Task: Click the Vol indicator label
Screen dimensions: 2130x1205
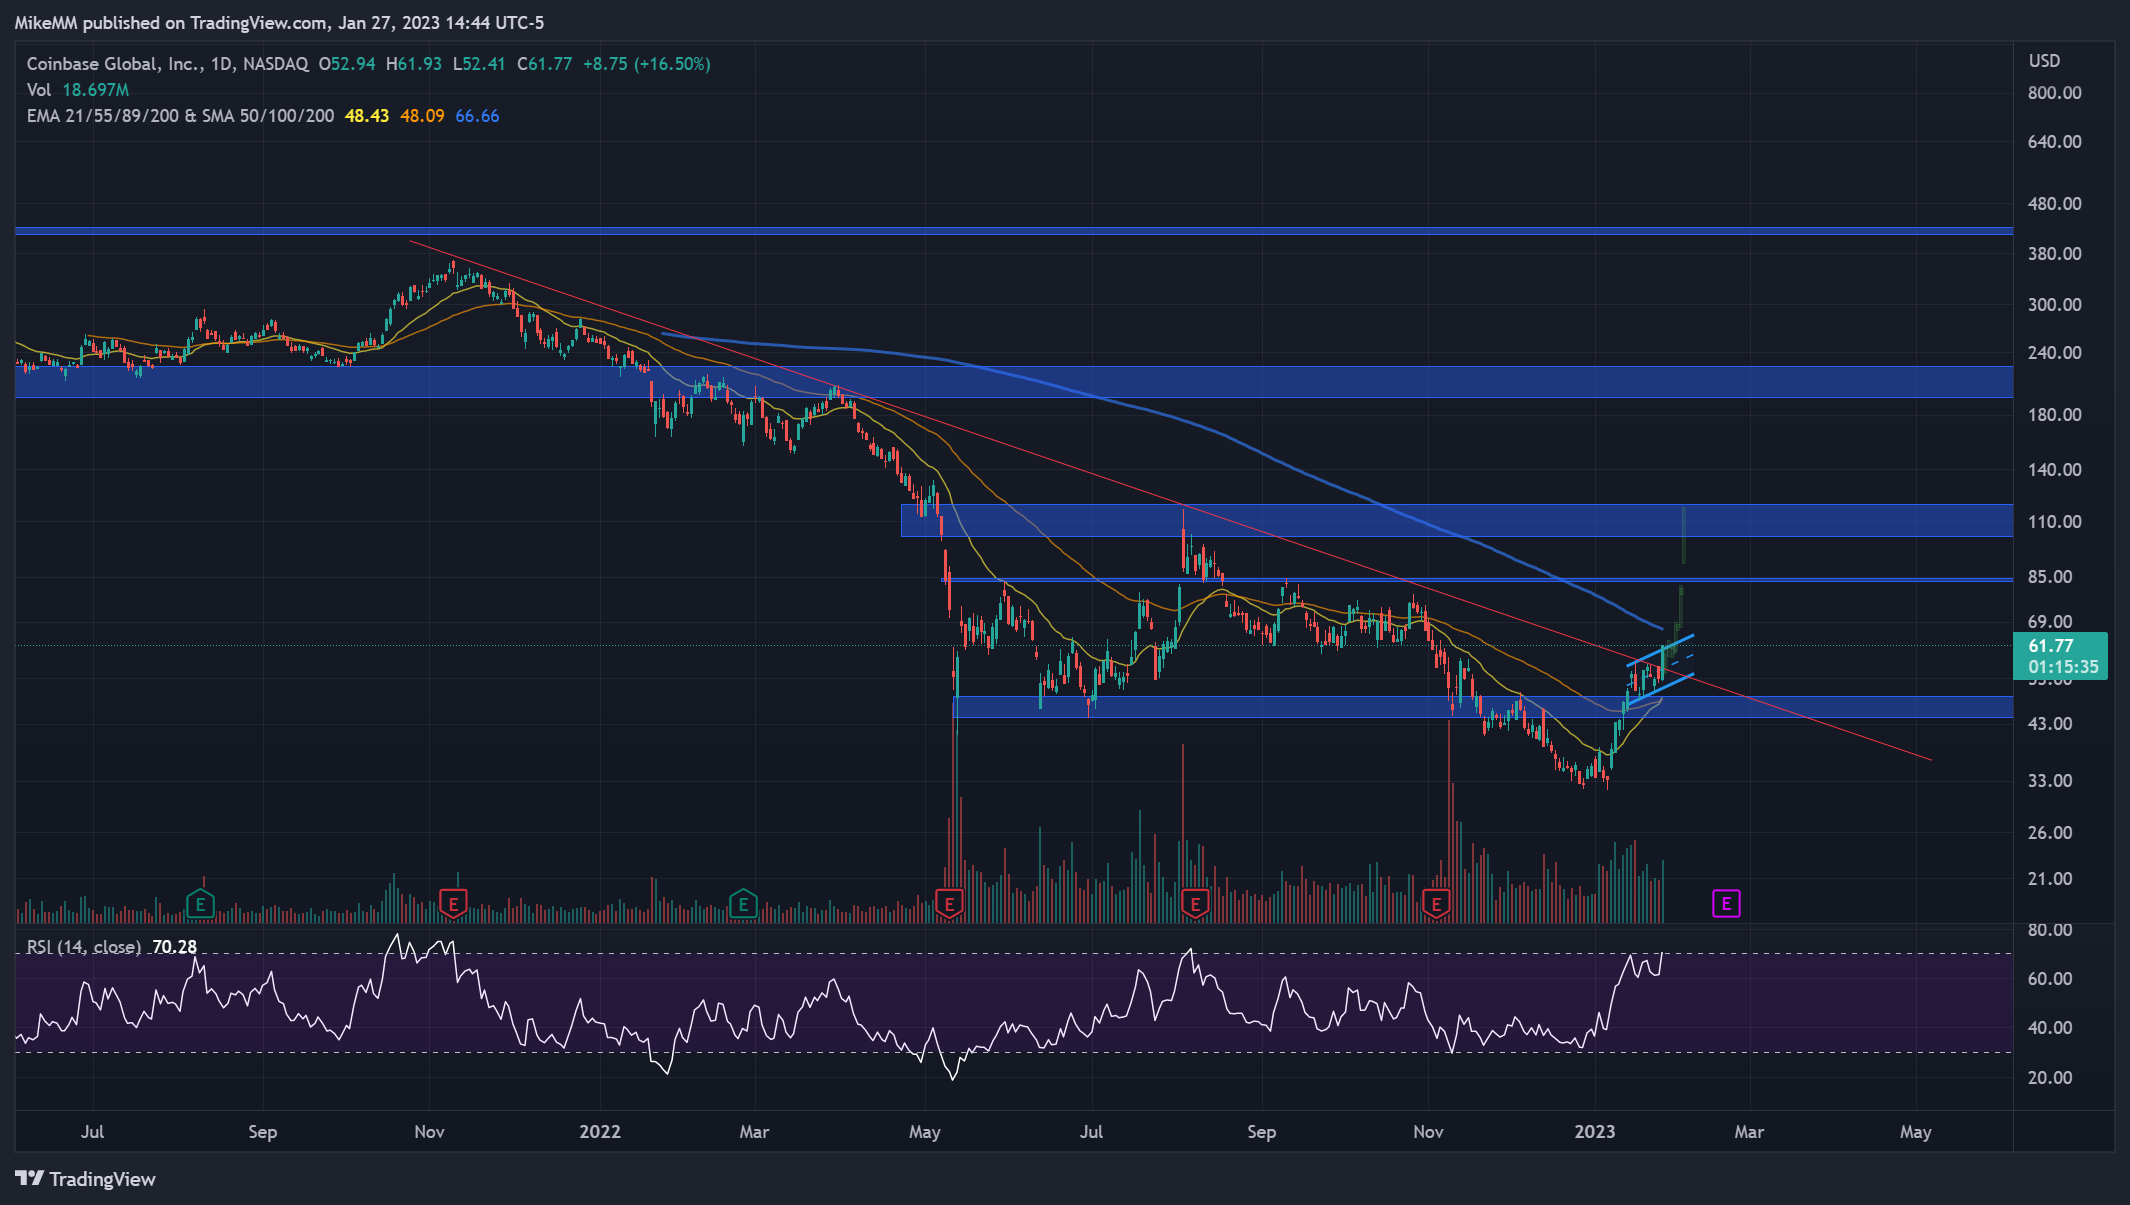Action: click(39, 90)
